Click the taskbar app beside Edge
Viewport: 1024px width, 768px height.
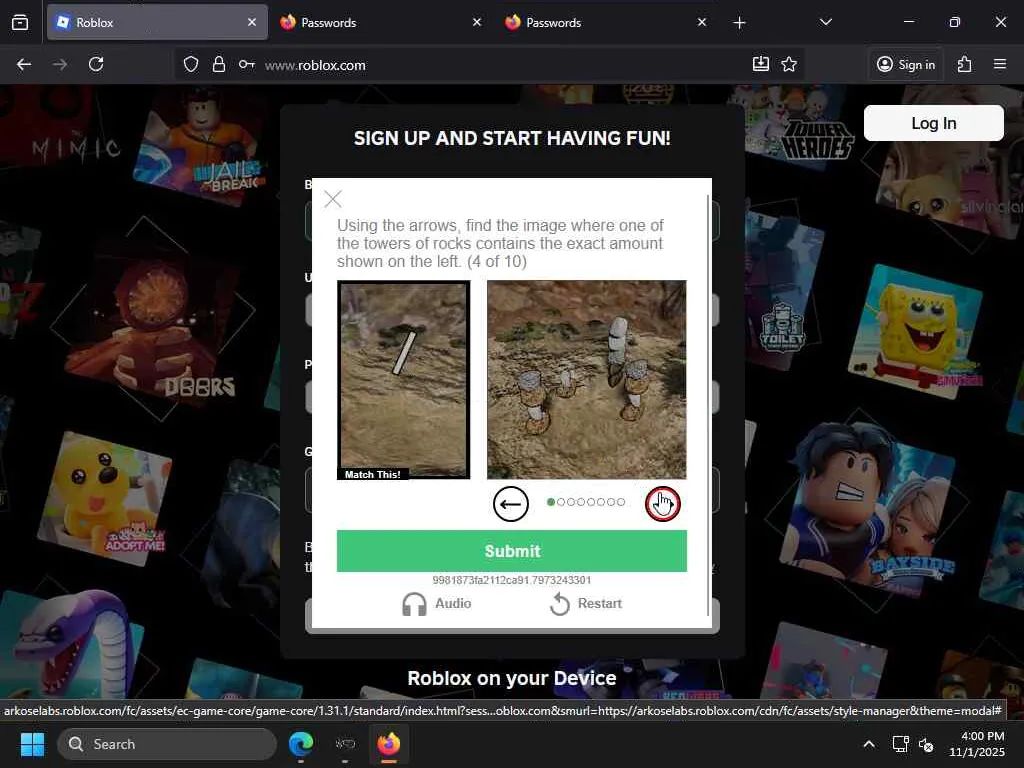[x=345, y=744]
